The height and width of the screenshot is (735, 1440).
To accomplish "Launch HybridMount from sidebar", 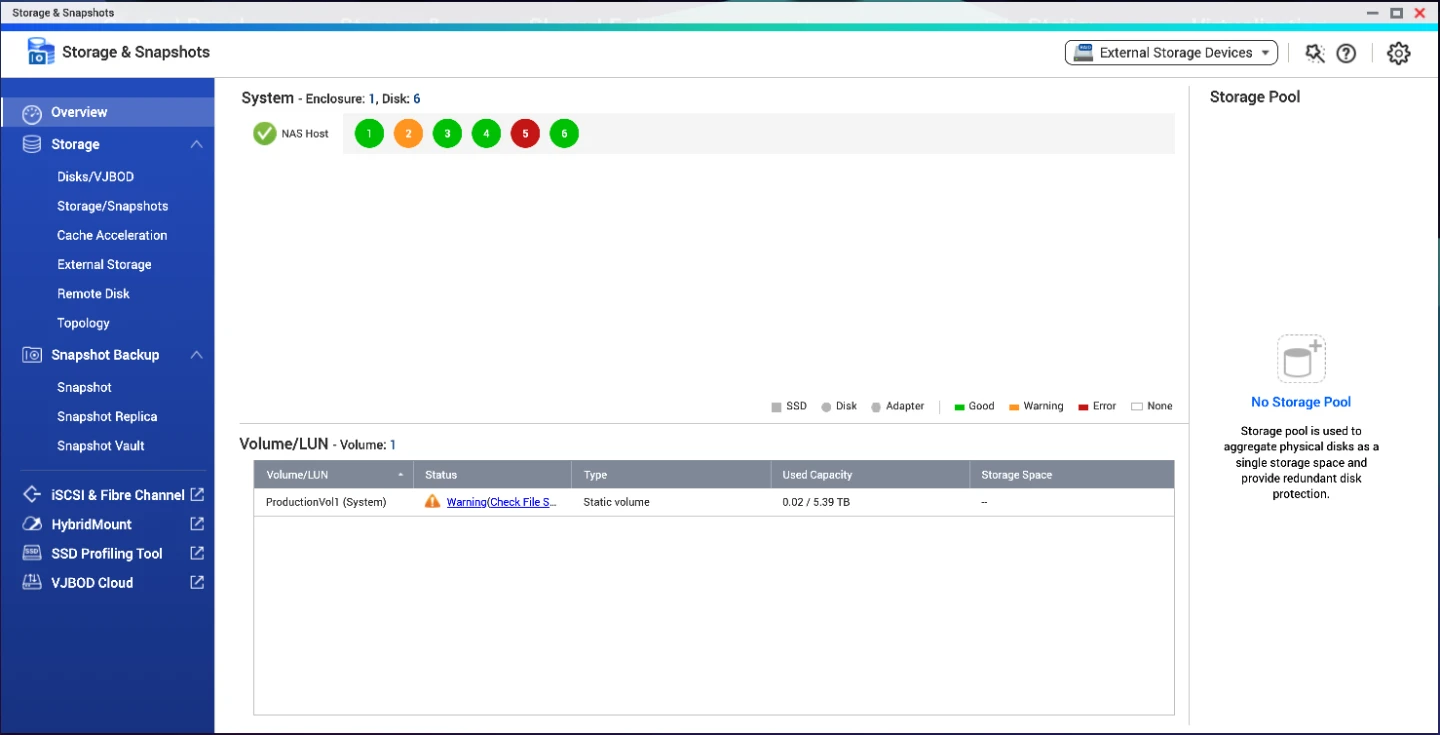I will 91,523.
